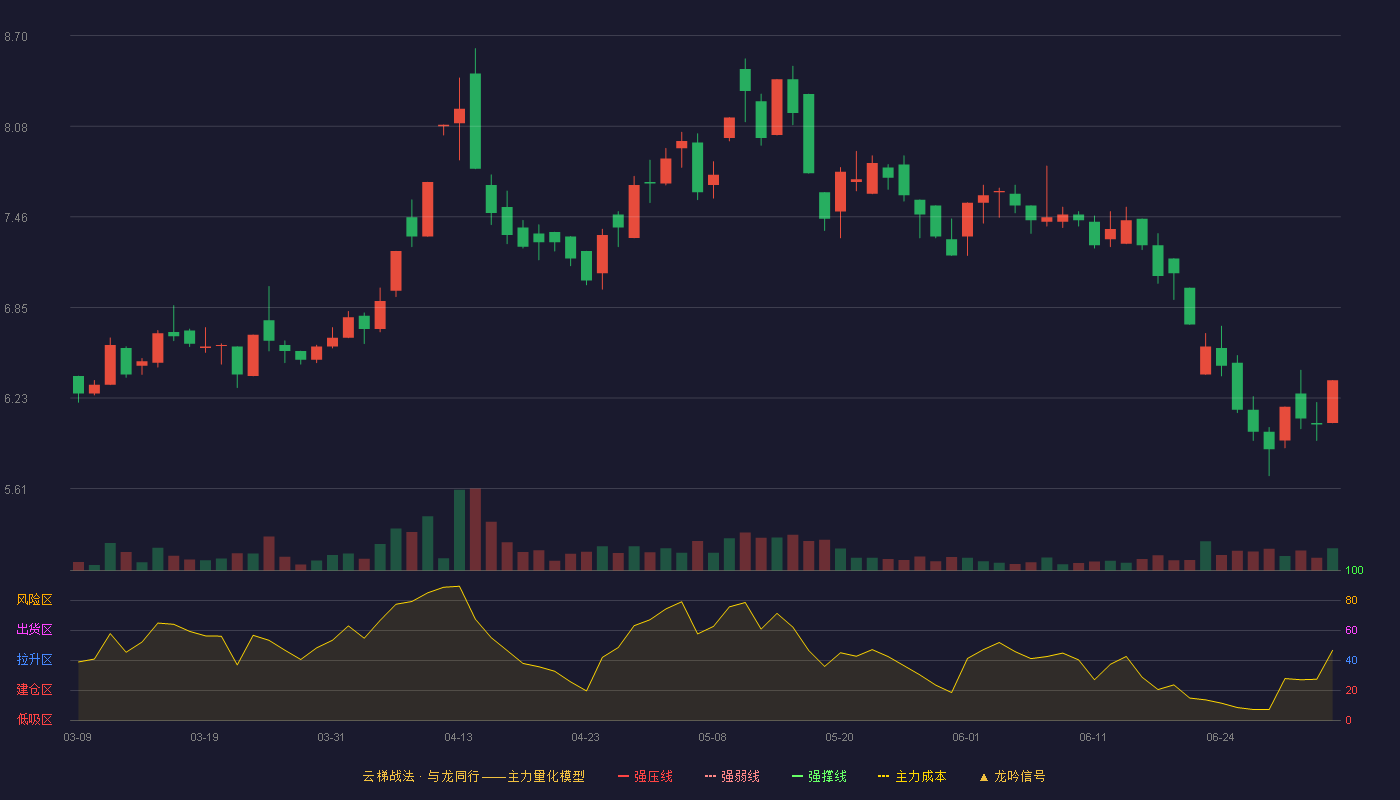Click the 40 indicator axis value
Image resolution: width=1400 pixels, height=800 pixels.
[x=1351, y=661]
